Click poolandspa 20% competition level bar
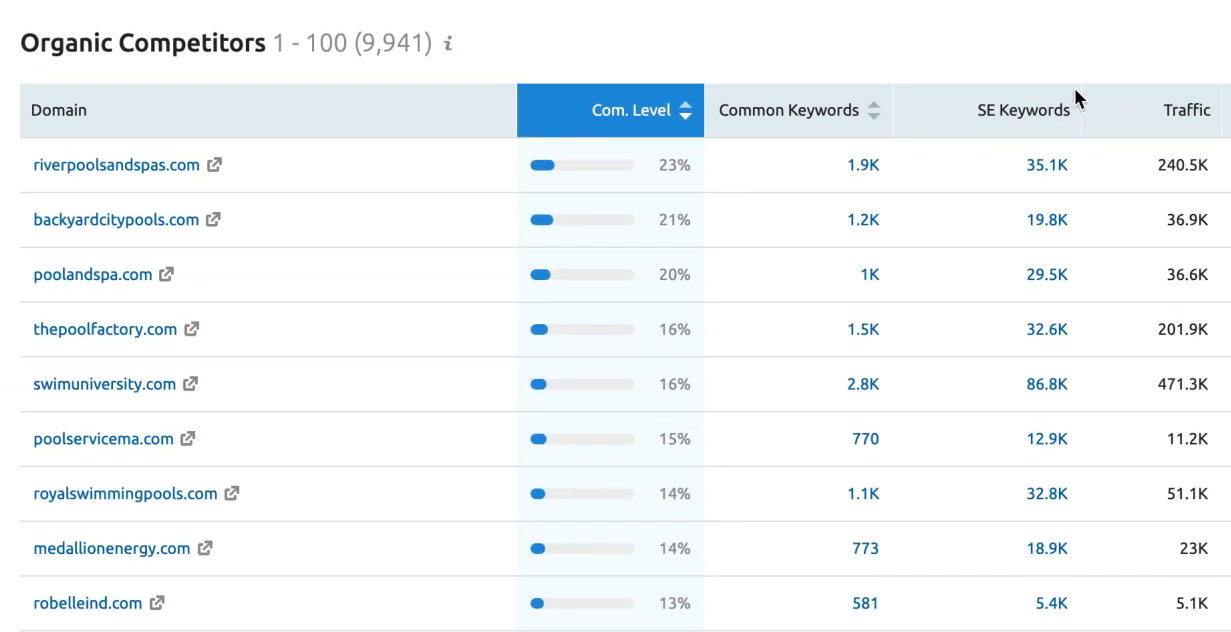The height and width of the screenshot is (632, 1231). (582, 274)
